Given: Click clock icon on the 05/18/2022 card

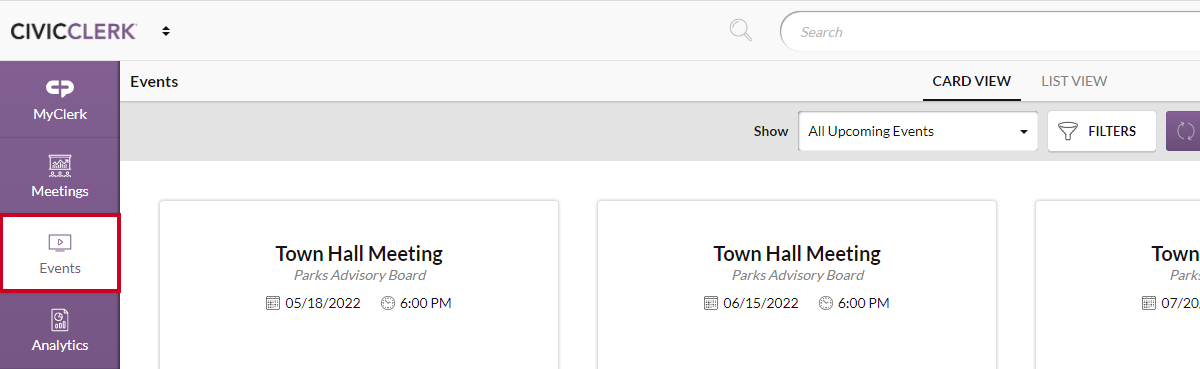Looking at the screenshot, I should pyautogui.click(x=388, y=303).
